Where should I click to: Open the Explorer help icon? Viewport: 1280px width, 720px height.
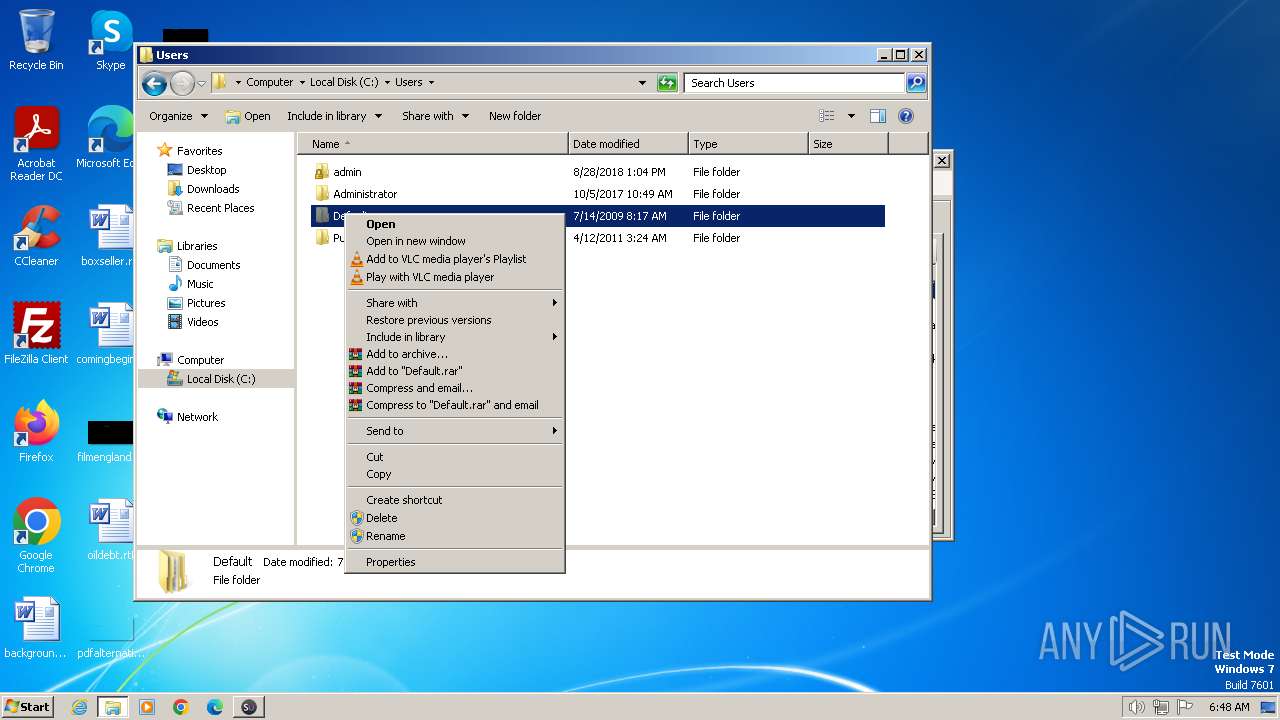coord(906,116)
